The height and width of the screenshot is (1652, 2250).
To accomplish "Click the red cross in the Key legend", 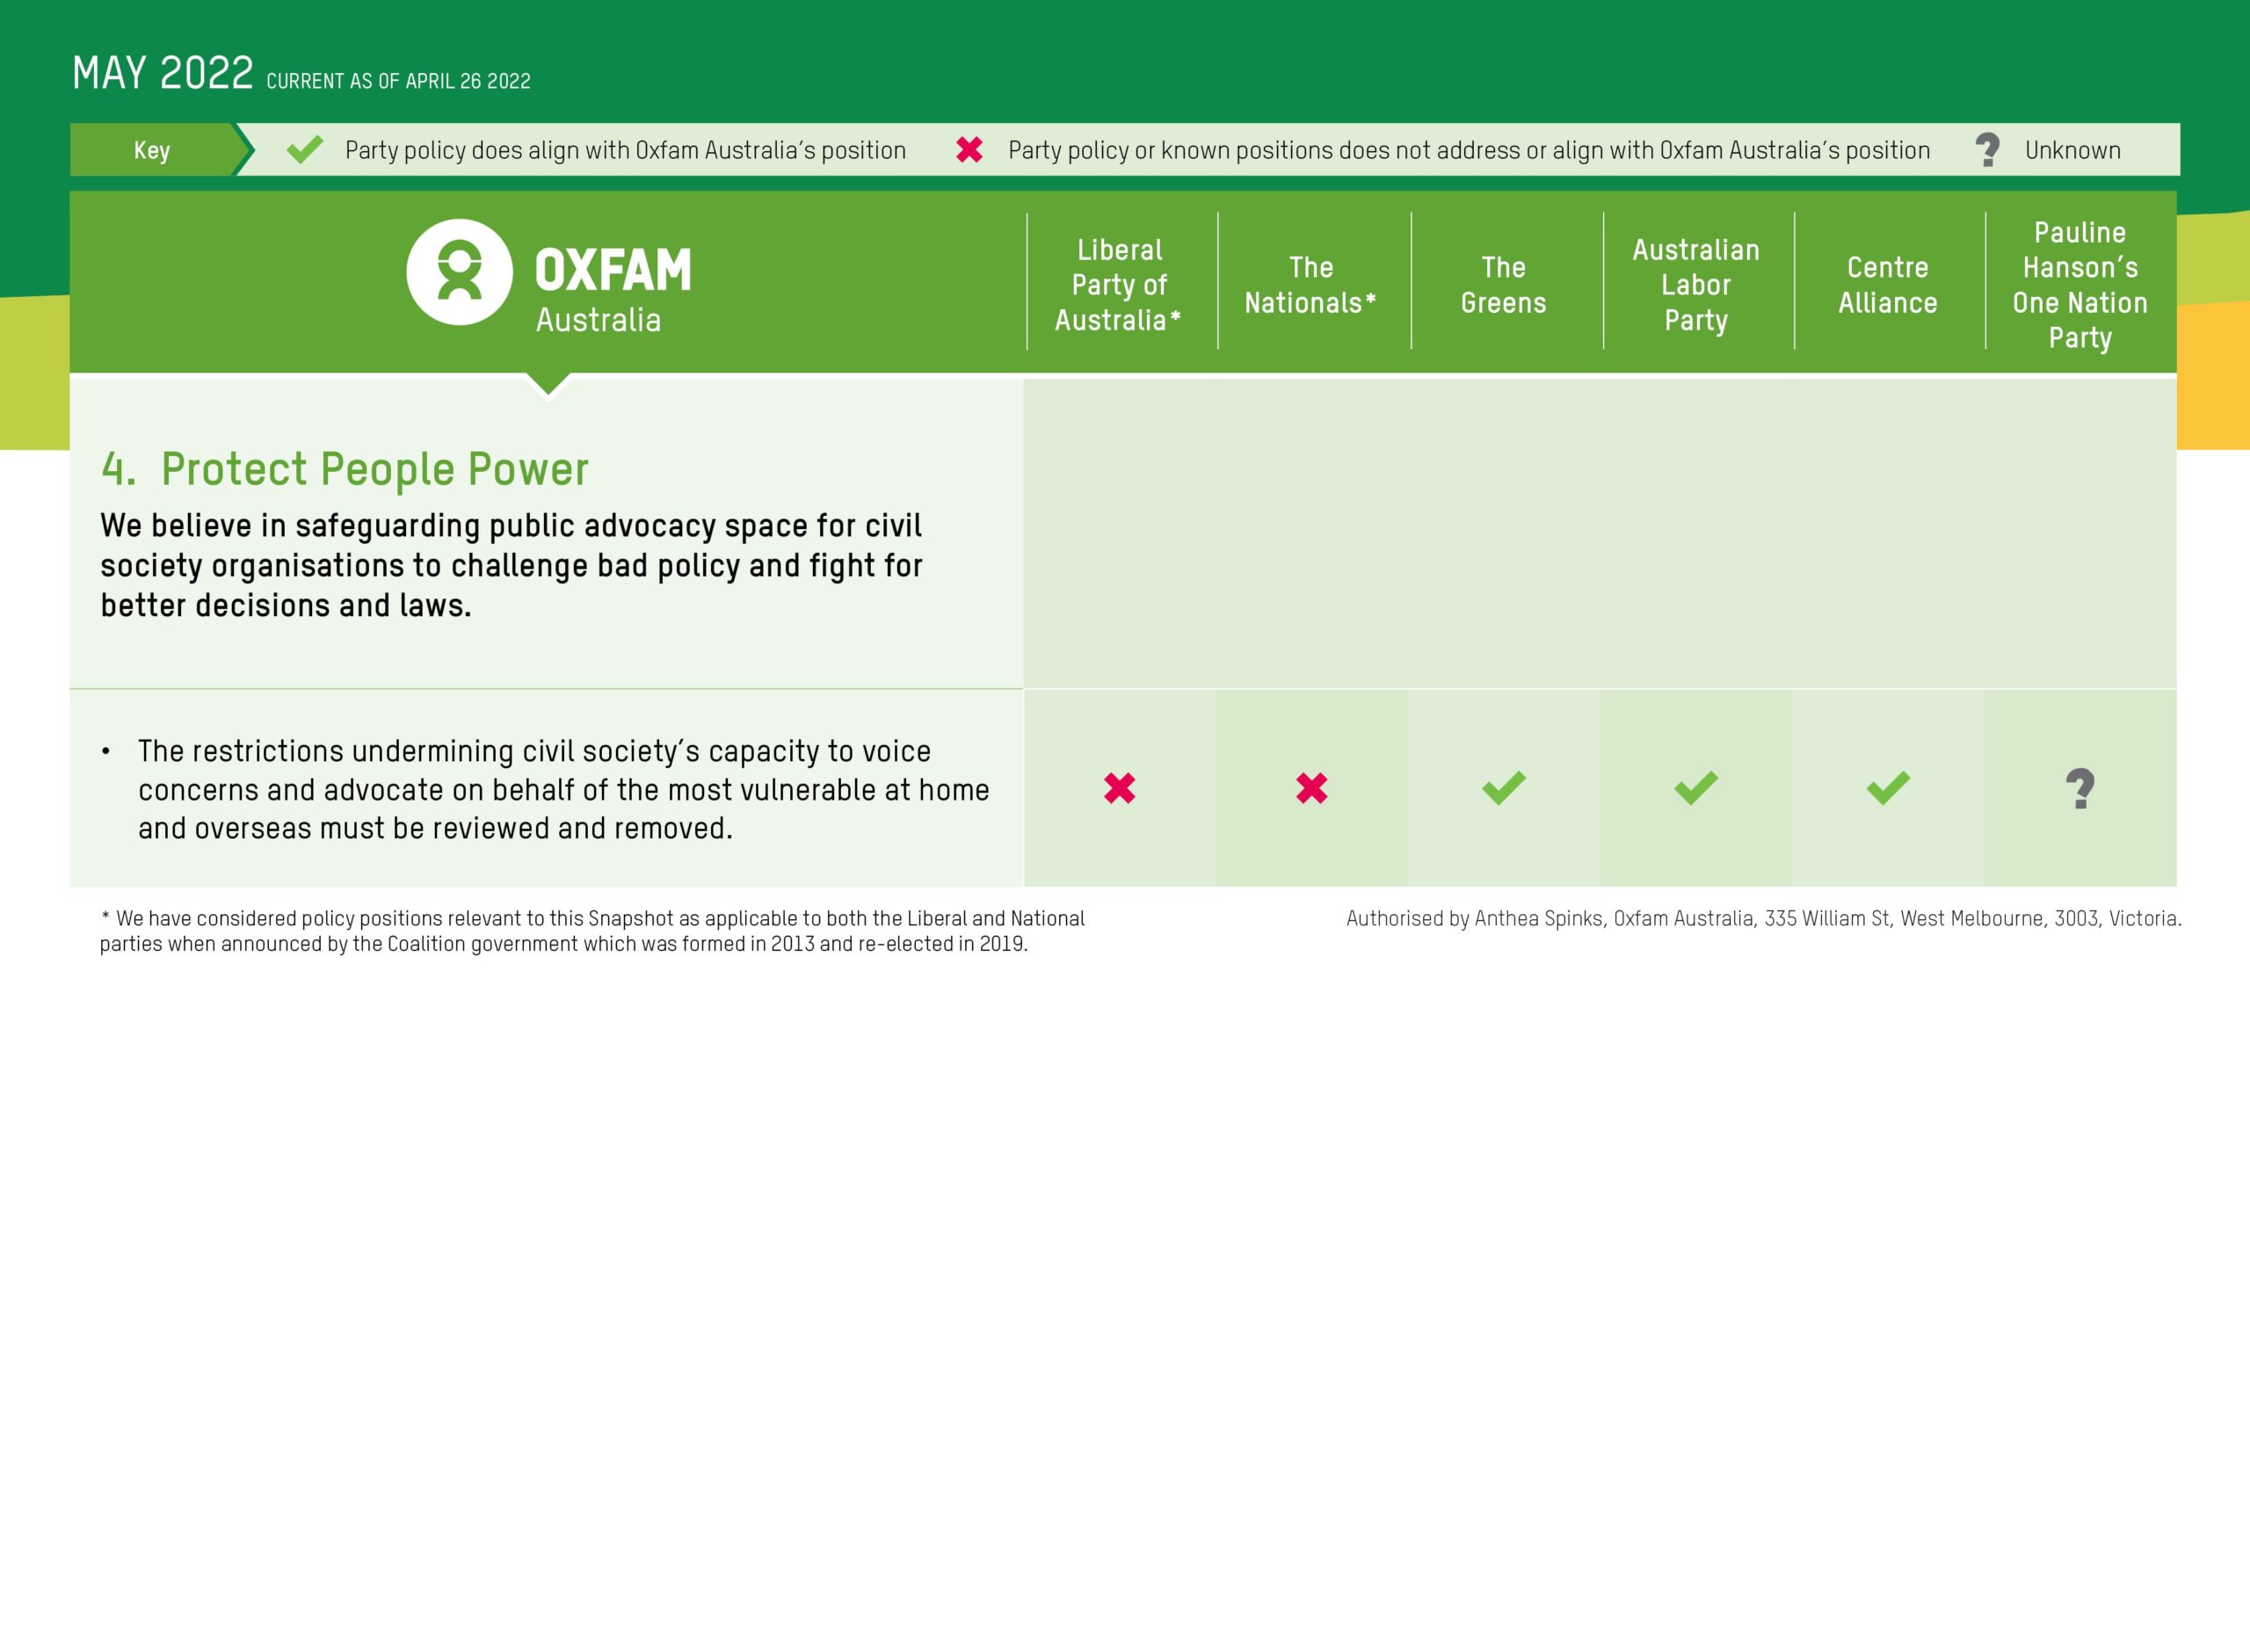I will pyautogui.click(x=969, y=150).
